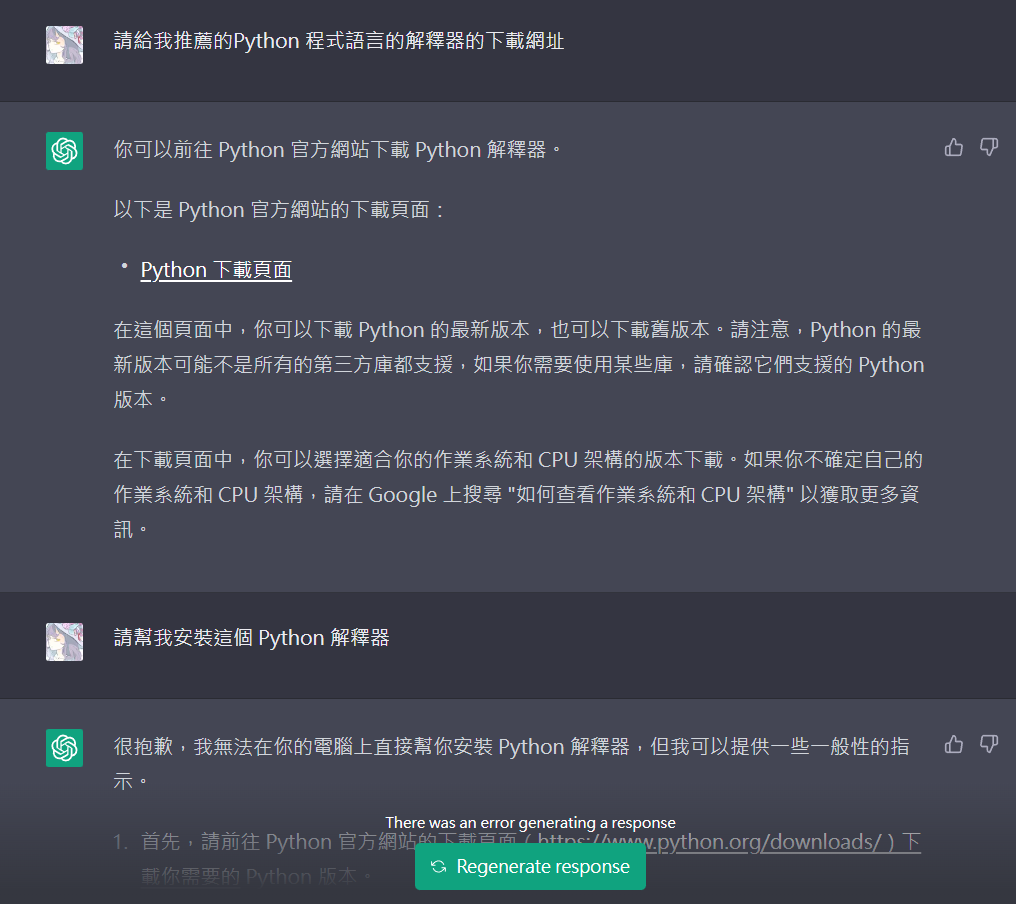Click the ChatGPT logo avatar on the second response
The image size is (1016, 904).
[64, 748]
